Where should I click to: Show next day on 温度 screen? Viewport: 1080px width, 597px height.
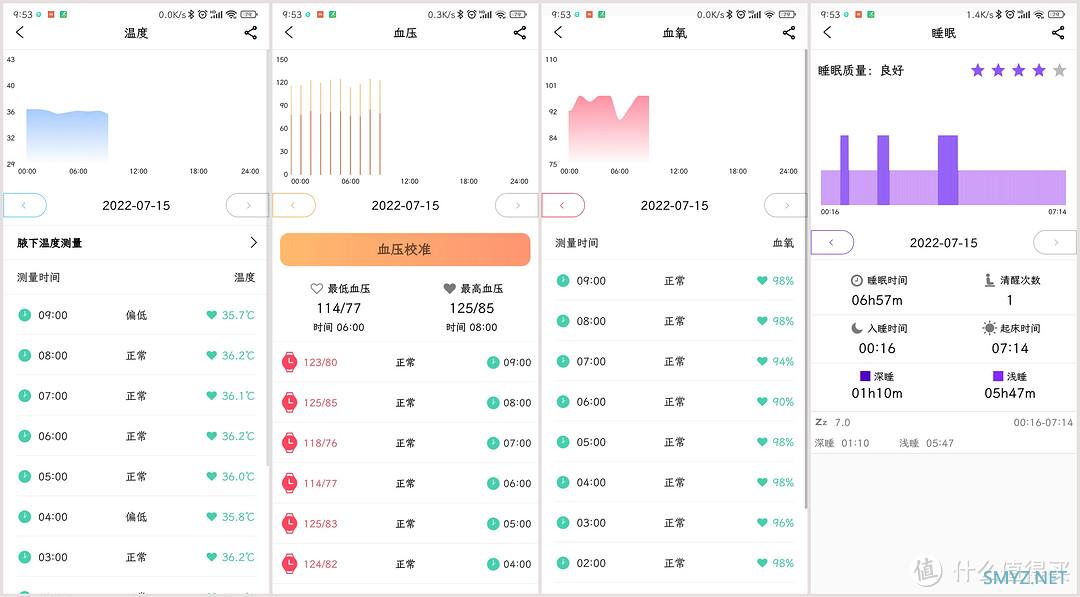pyautogui.click(x=247, y=205)
